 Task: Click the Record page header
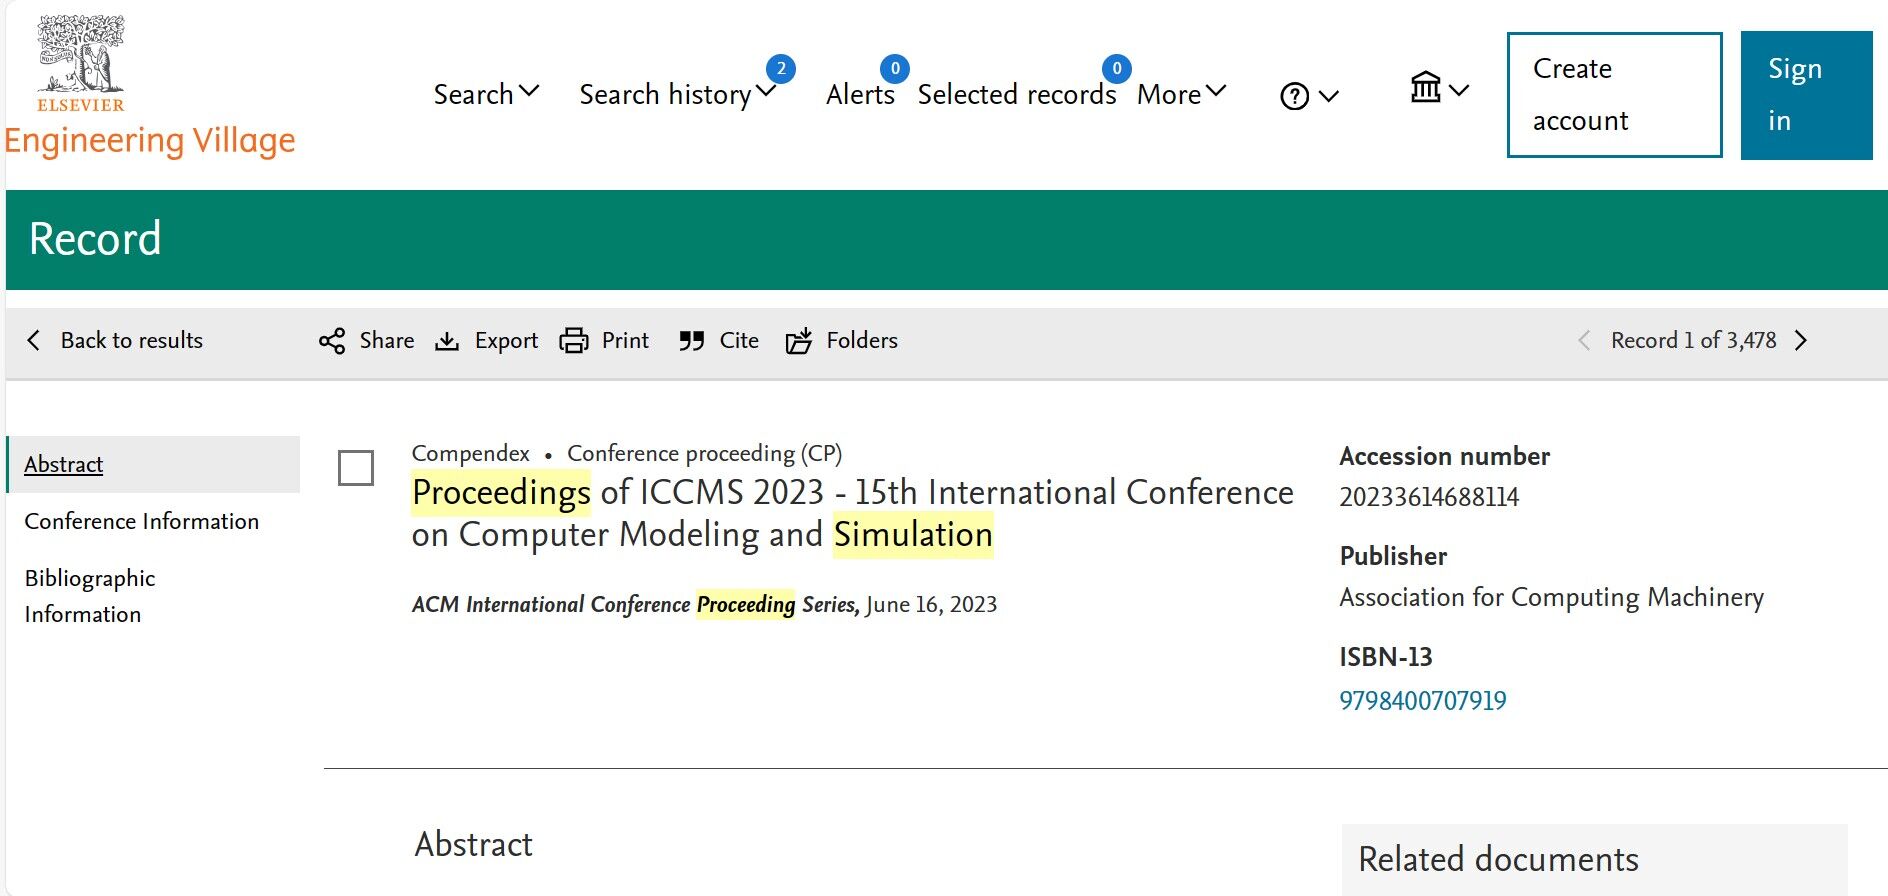pyautogui.click(x=95, y=239)
